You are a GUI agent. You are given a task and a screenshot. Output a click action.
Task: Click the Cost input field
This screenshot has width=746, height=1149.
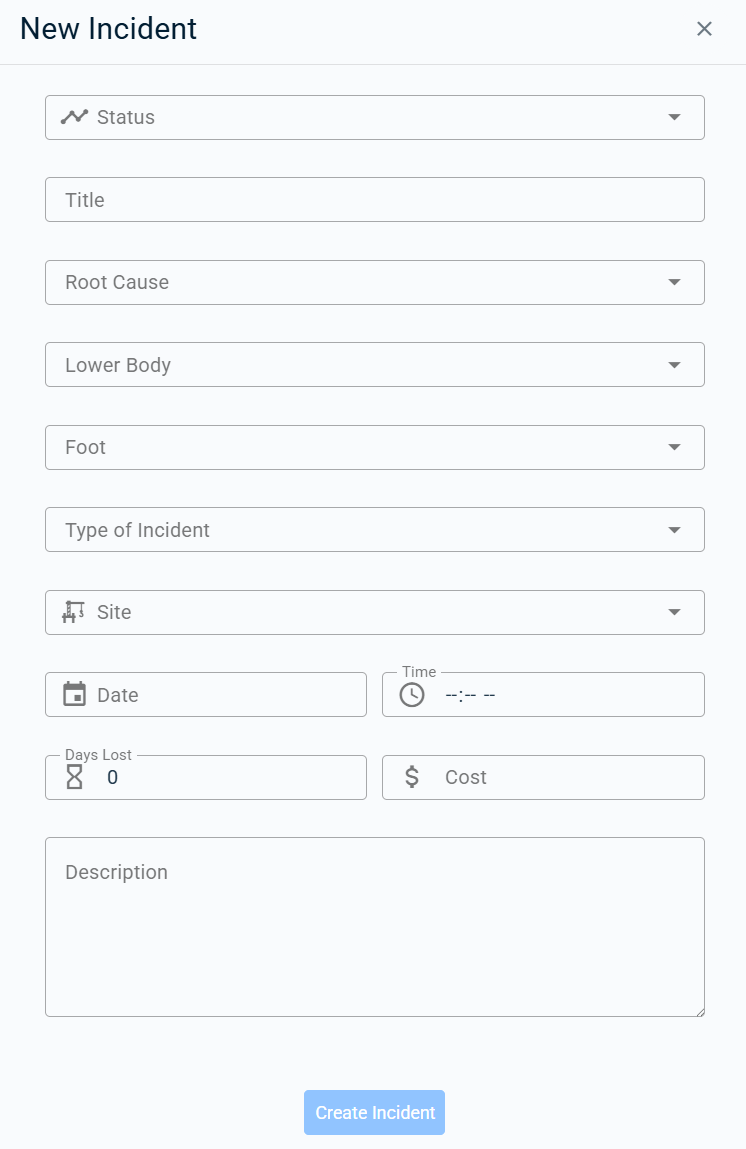[x=543, y=777]
